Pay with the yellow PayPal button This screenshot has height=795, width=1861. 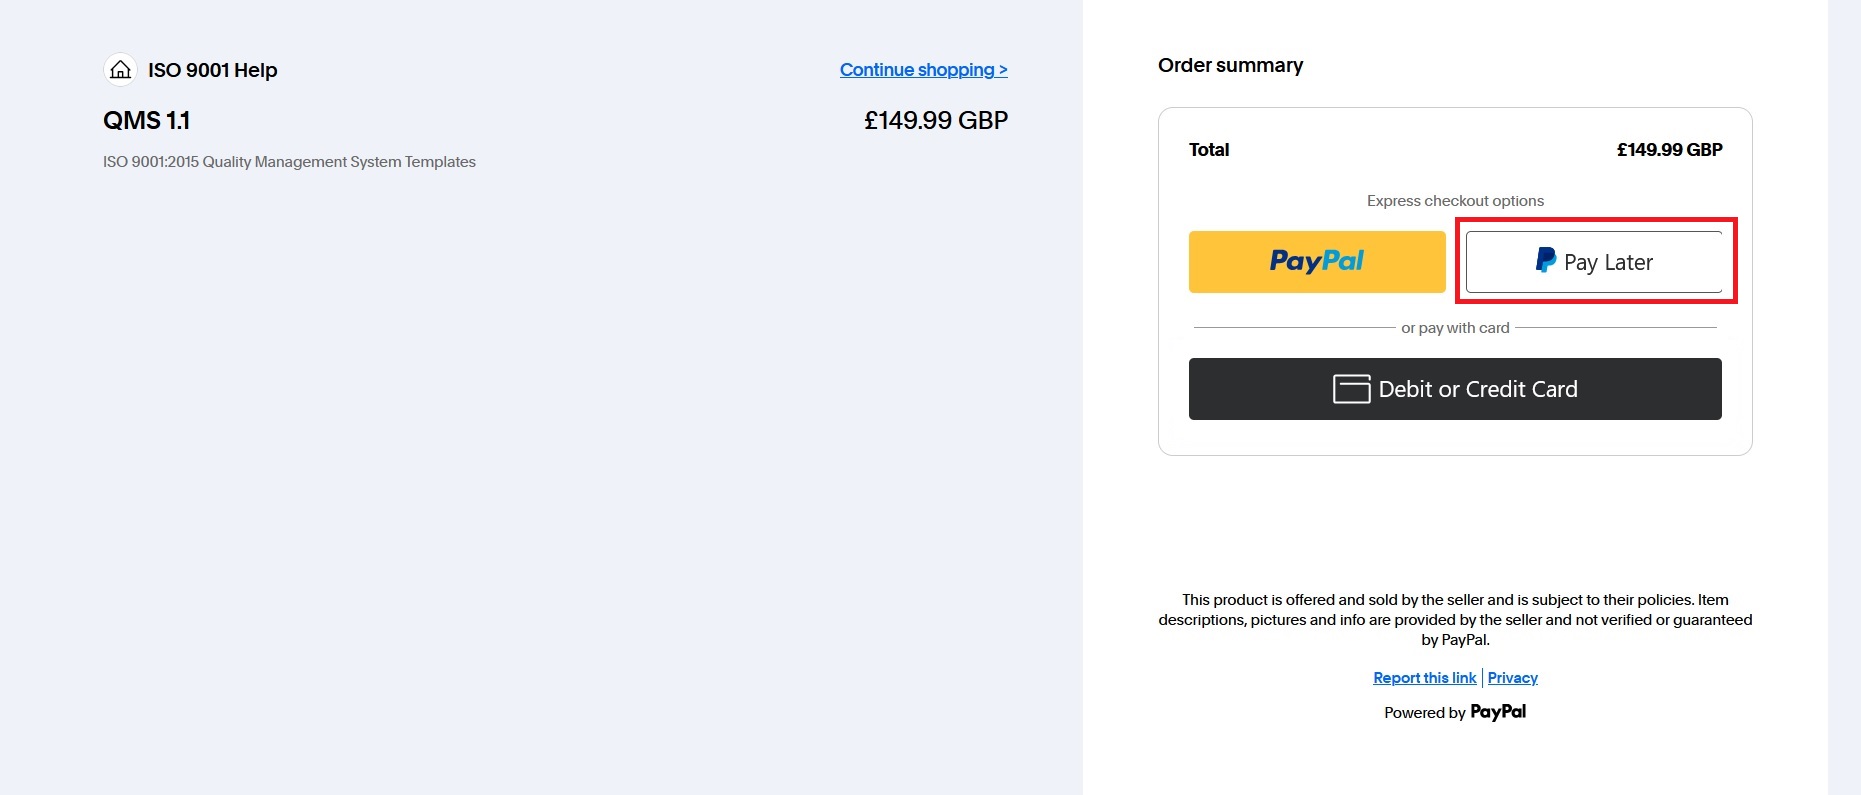coord(1317,262)
